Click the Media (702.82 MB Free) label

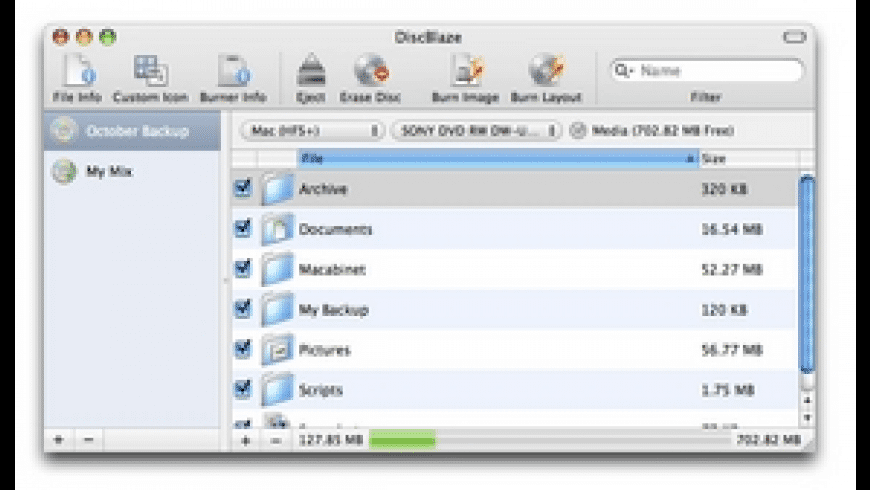click(663, 131)
